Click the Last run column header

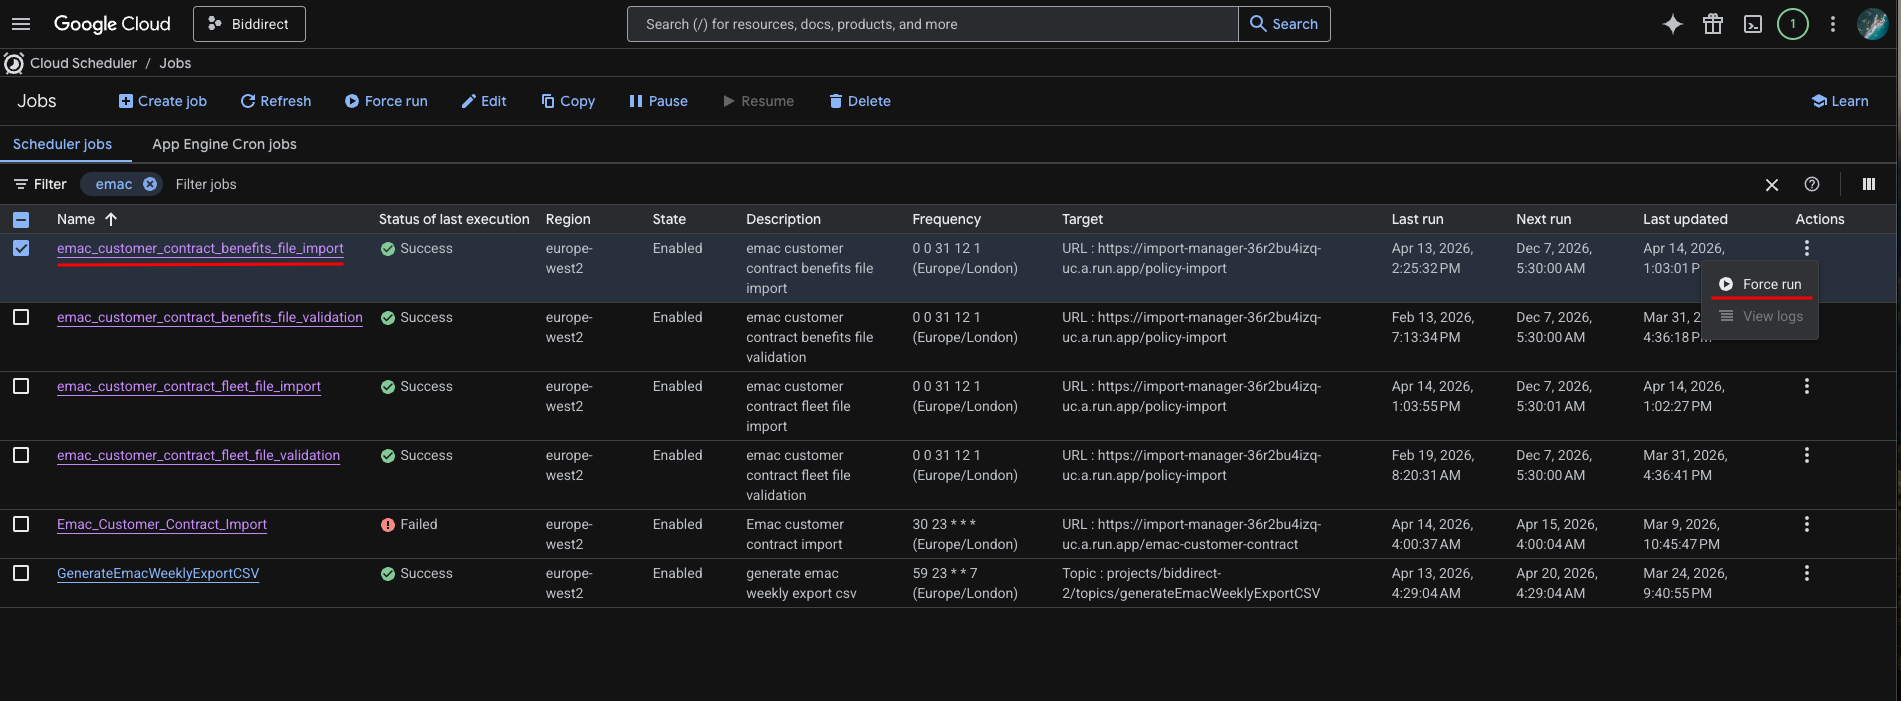pyautogui.click(x=1417, y=219)
